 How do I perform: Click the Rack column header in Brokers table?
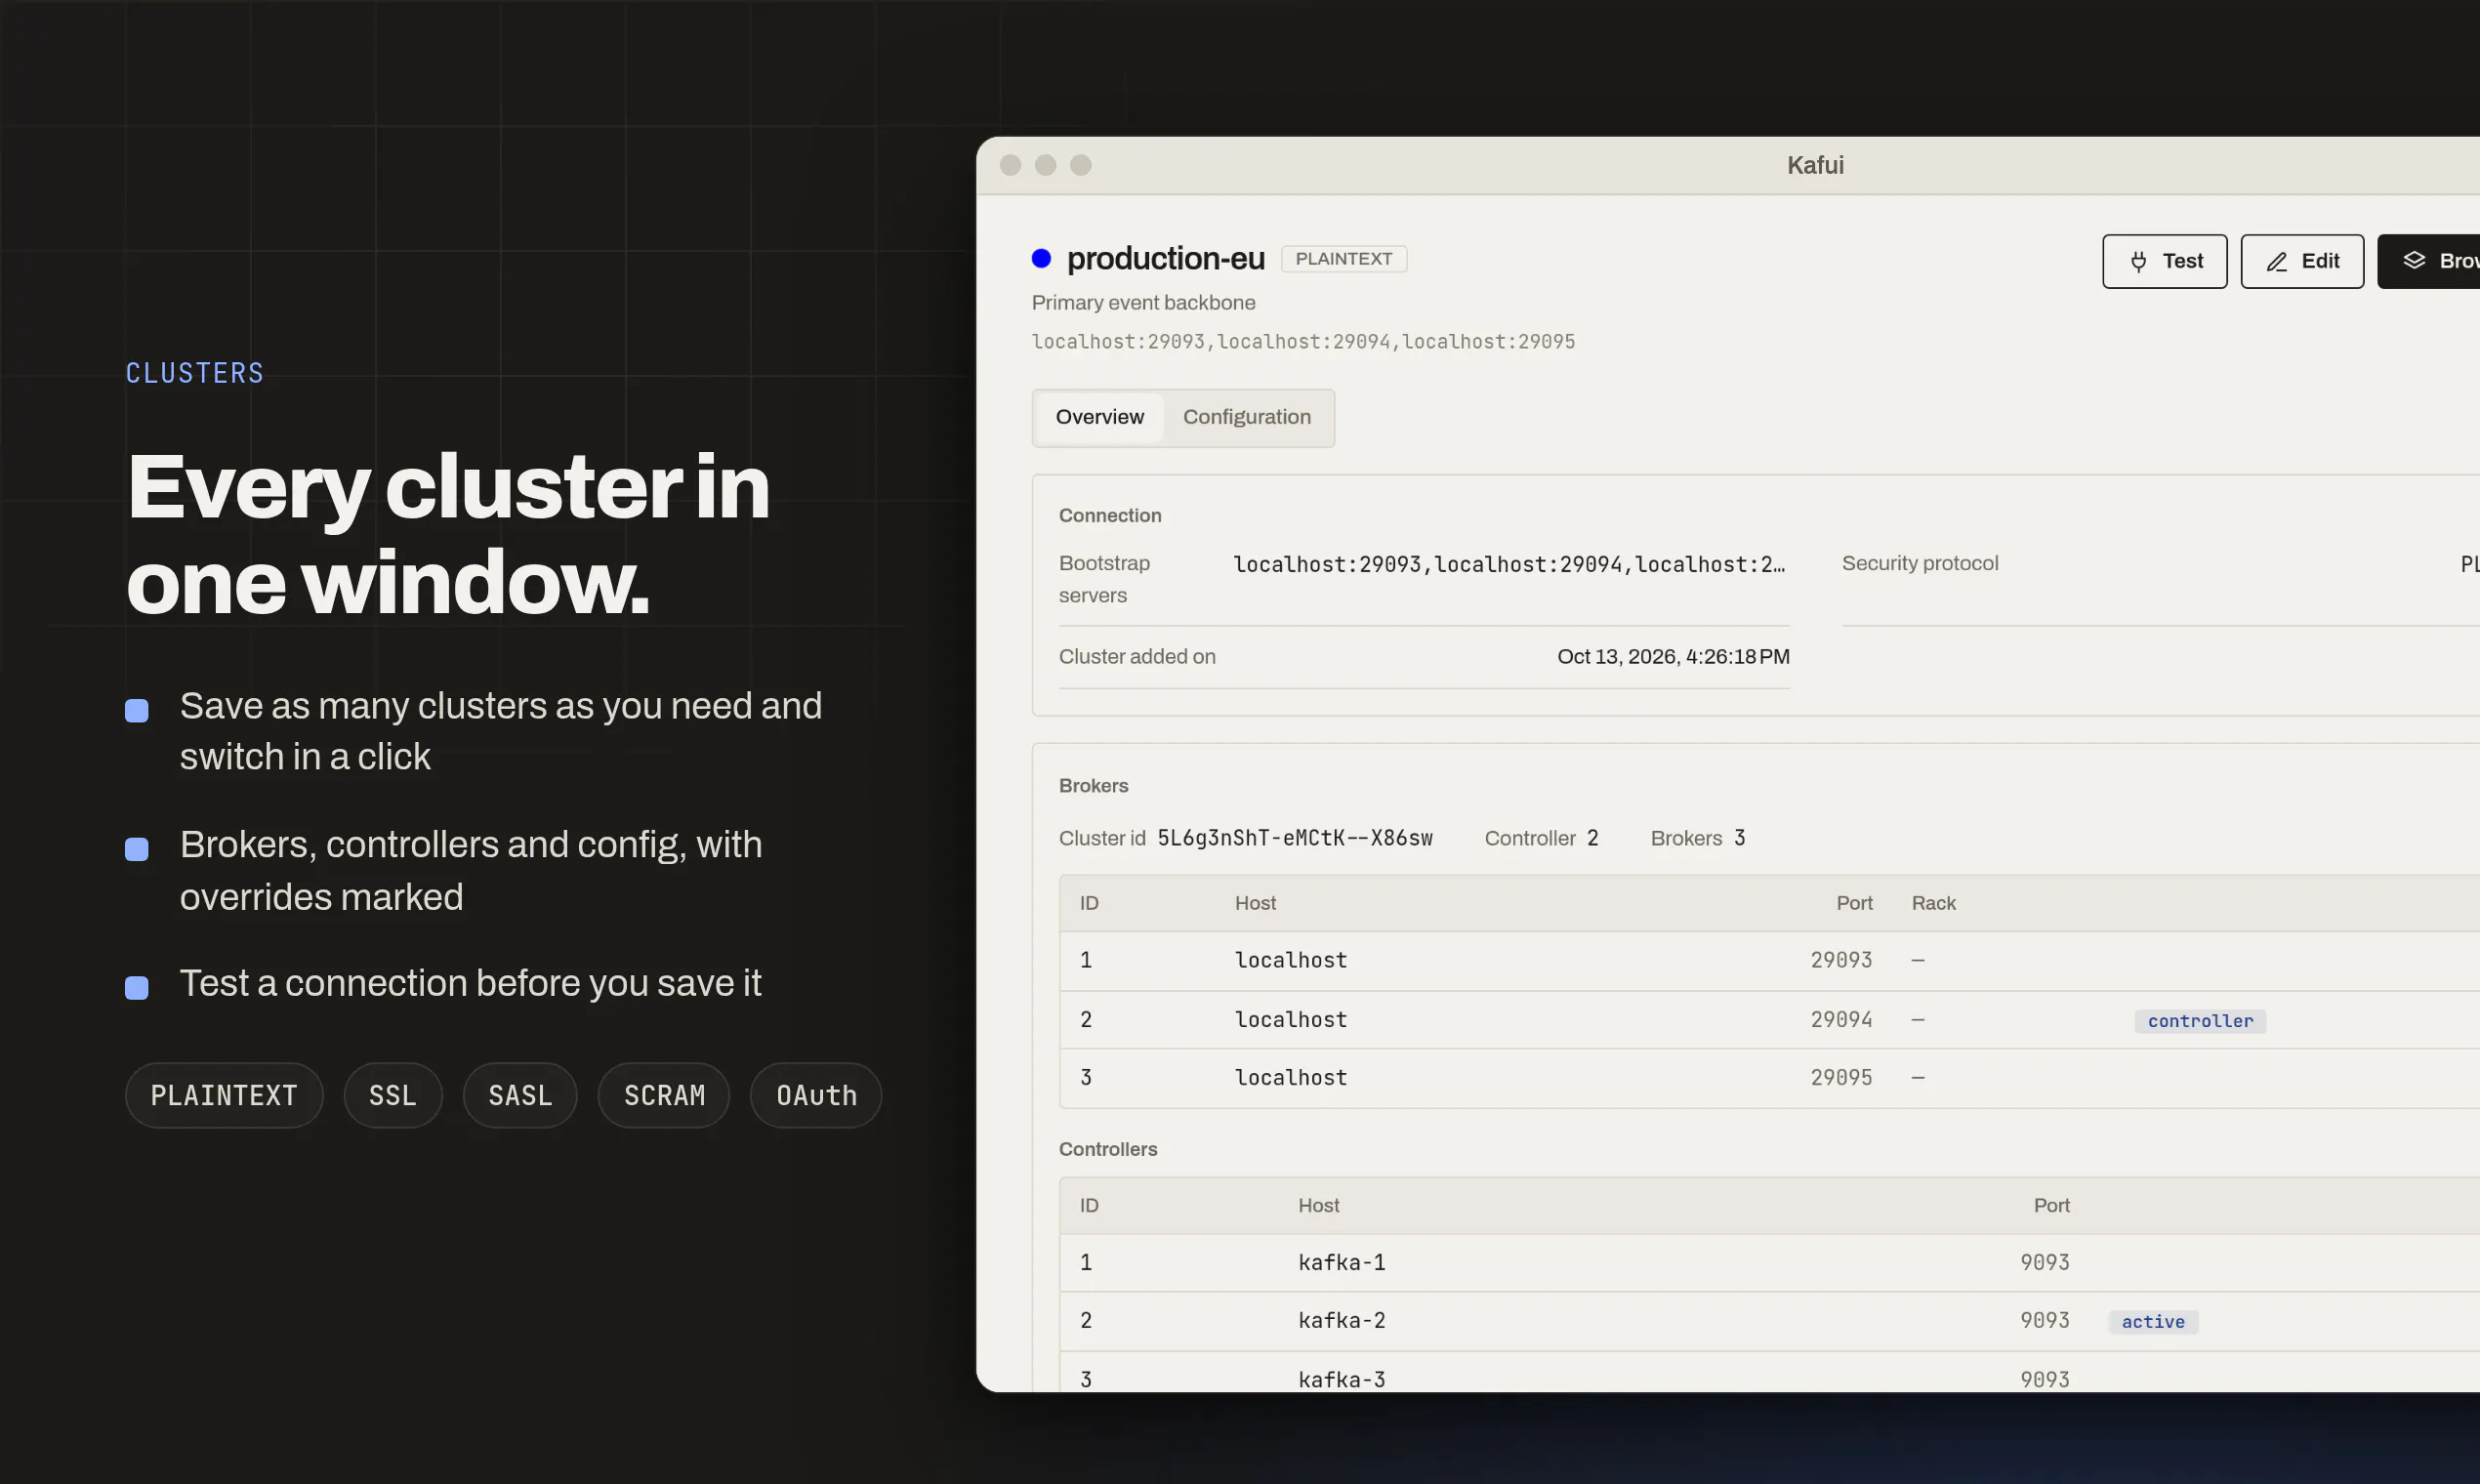tap(1933, 904)
